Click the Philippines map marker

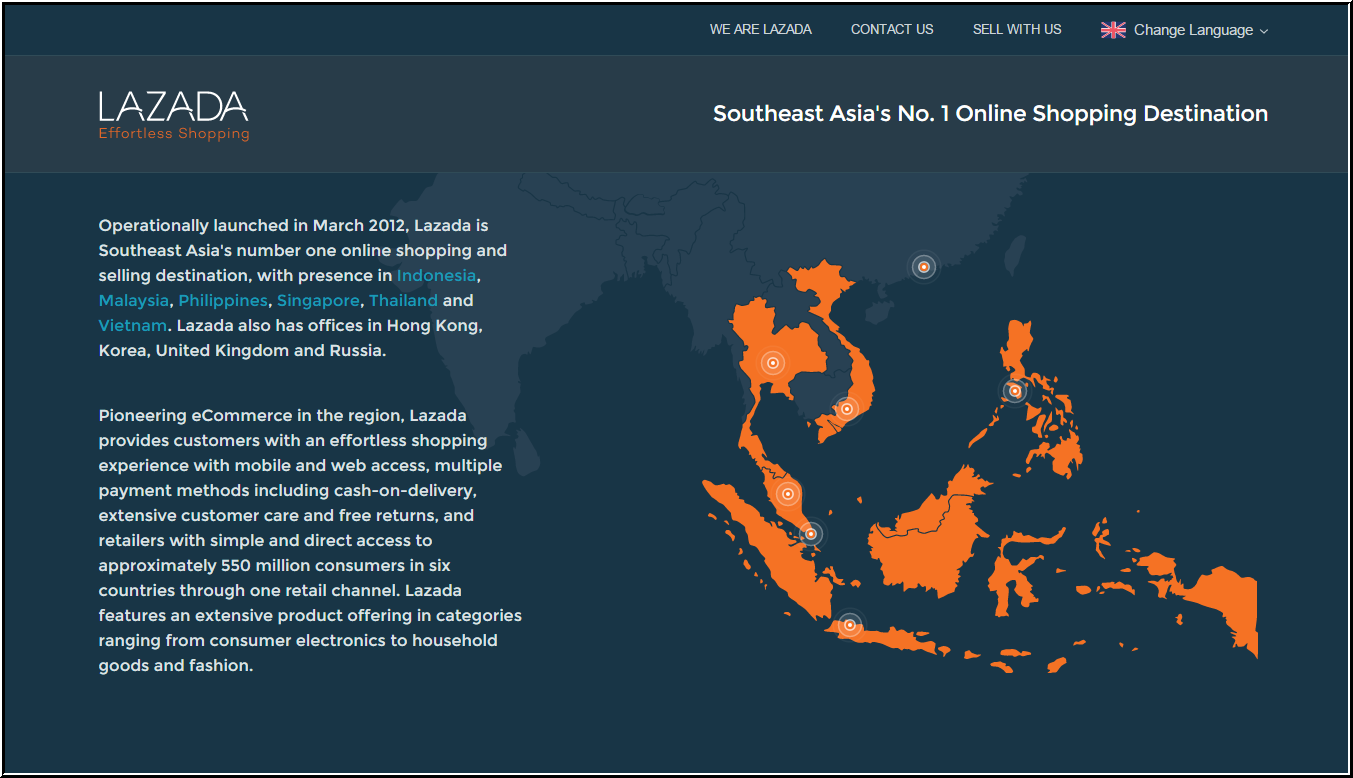(1015, 391)
